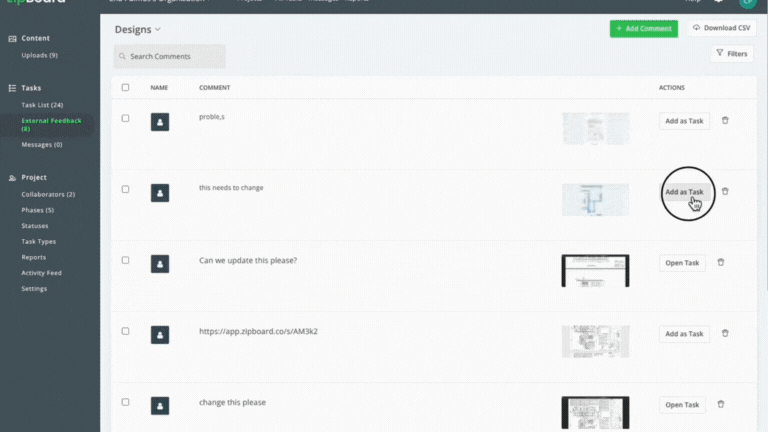Viewport: 768px width, 432px height.
Task: Click the NAME column header
Action: (159, 88)
